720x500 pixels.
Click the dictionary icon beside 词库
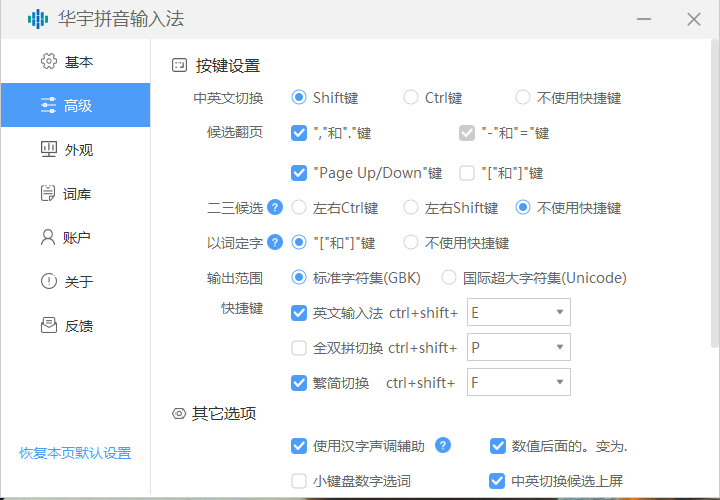tap(48, 194)
